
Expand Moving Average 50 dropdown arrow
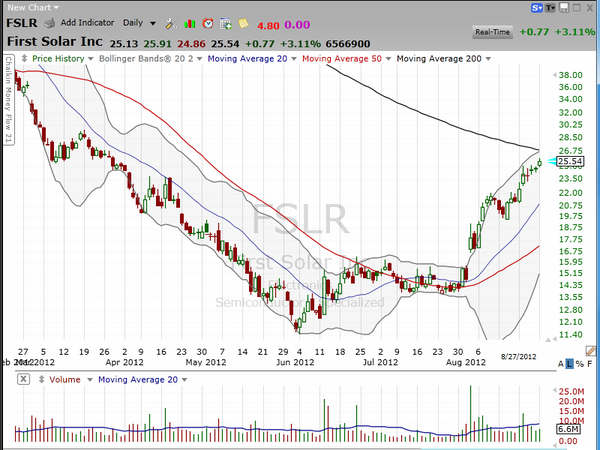click(x=388, y=59)
